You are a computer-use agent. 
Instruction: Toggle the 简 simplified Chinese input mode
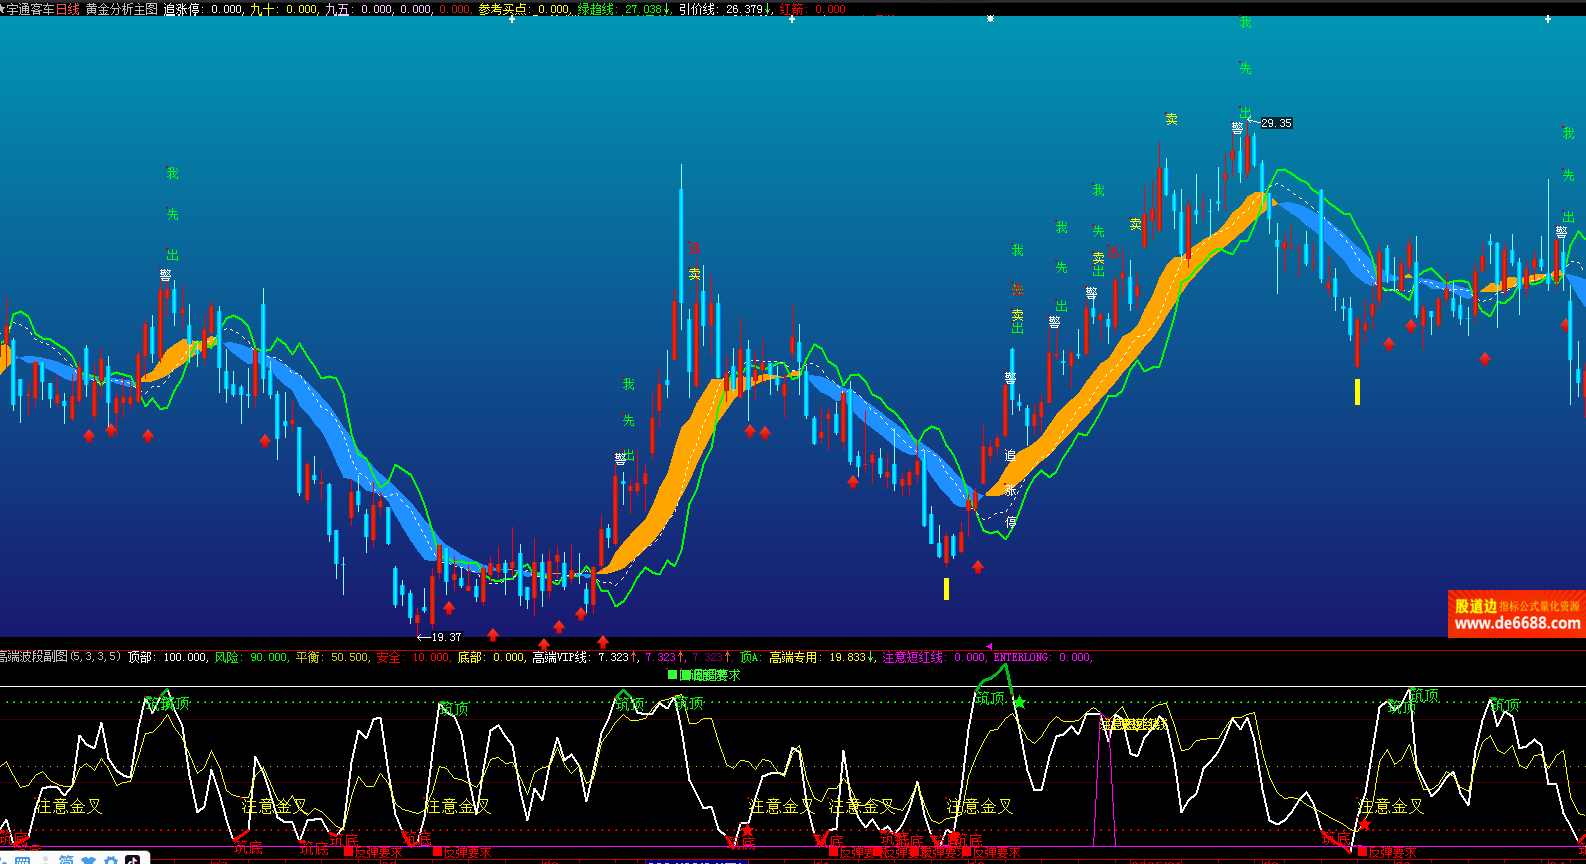pyautogui.click(x=66, y=860)
